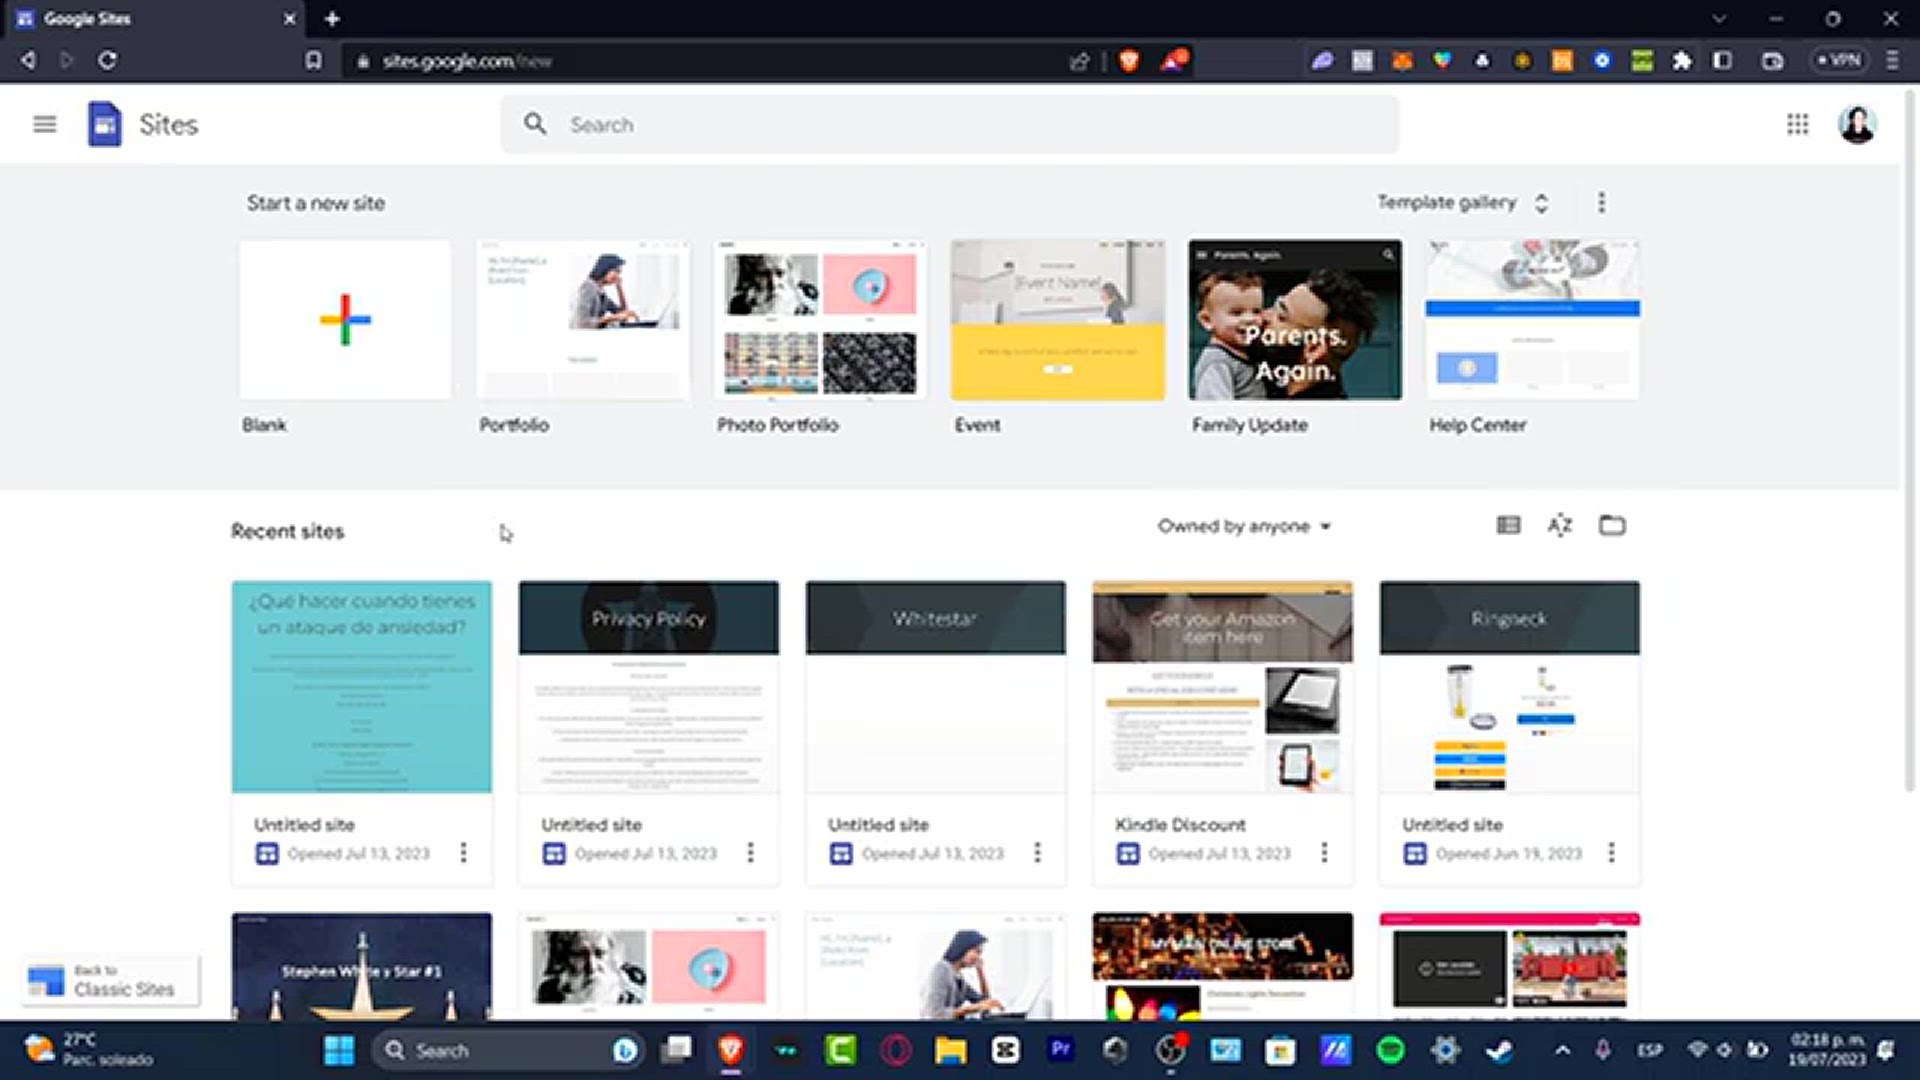Open the Stephen White y Star #1 site
The width and height of the screenshot is (1920, 1080).
pyautogui.click(x=362, y=966)
